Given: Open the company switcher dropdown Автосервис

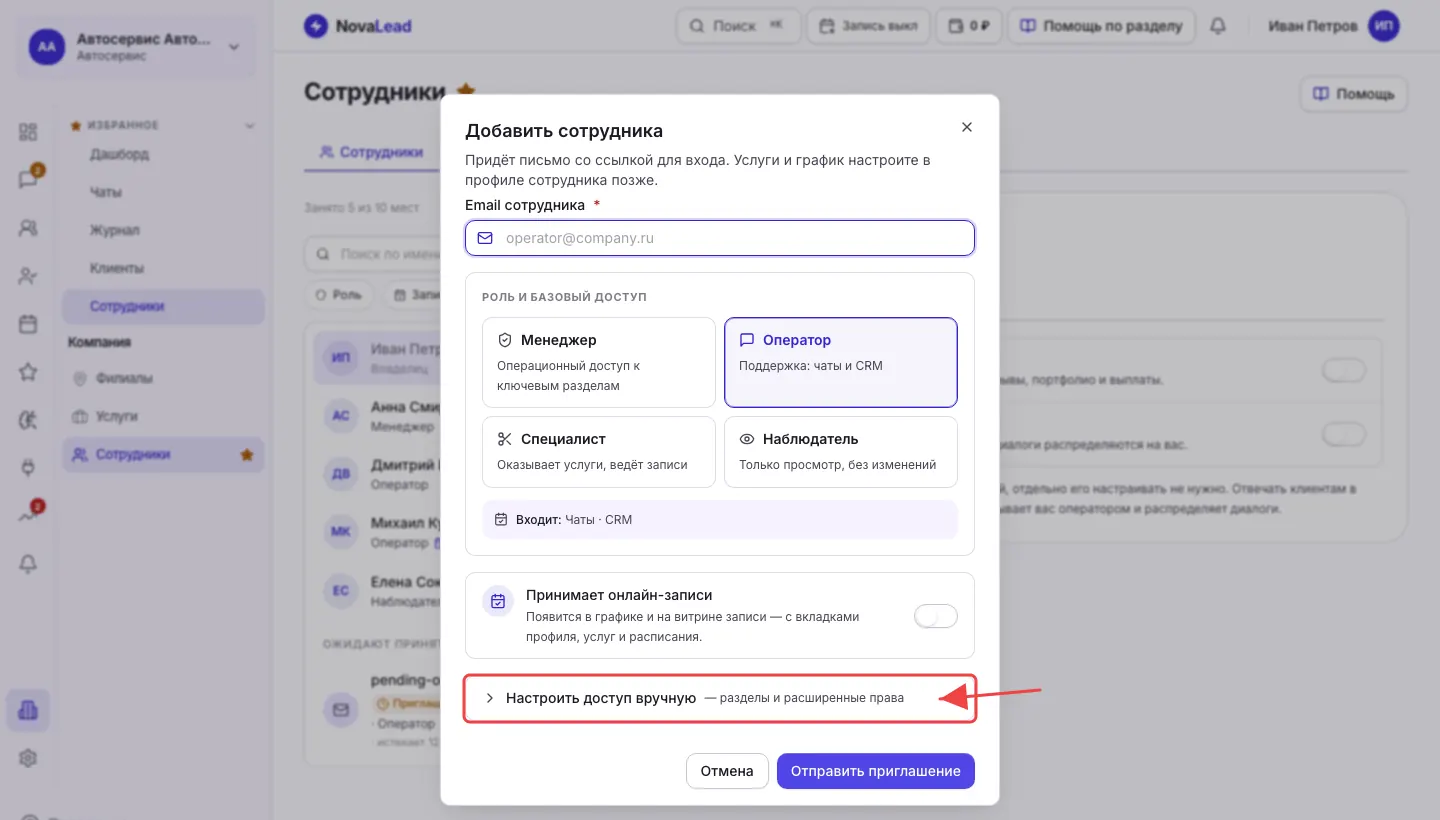Looking at the screenshot, I should pos(136,46).
